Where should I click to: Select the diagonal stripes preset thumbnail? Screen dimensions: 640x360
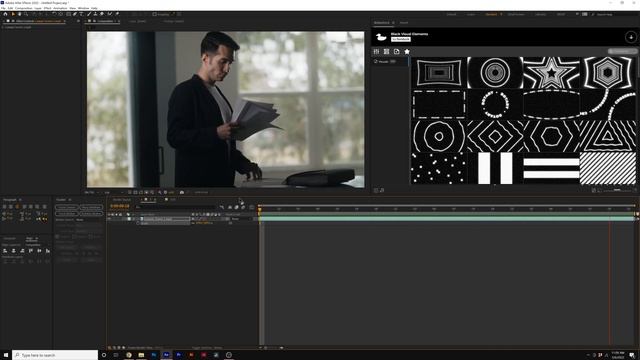pyautogui.click(x=608, y=168)
